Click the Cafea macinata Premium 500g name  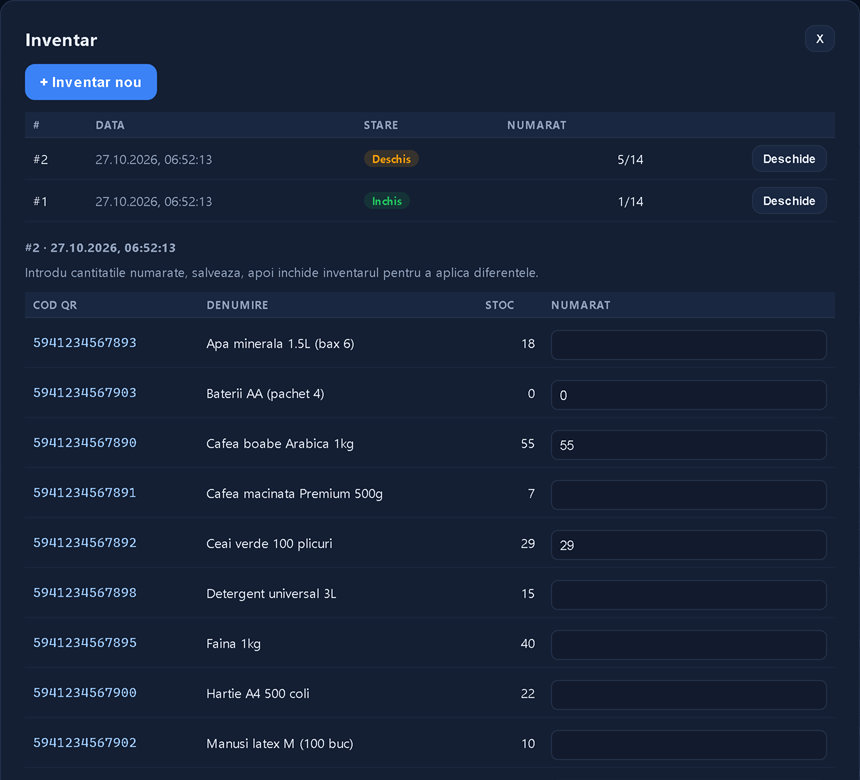[295, 494]
